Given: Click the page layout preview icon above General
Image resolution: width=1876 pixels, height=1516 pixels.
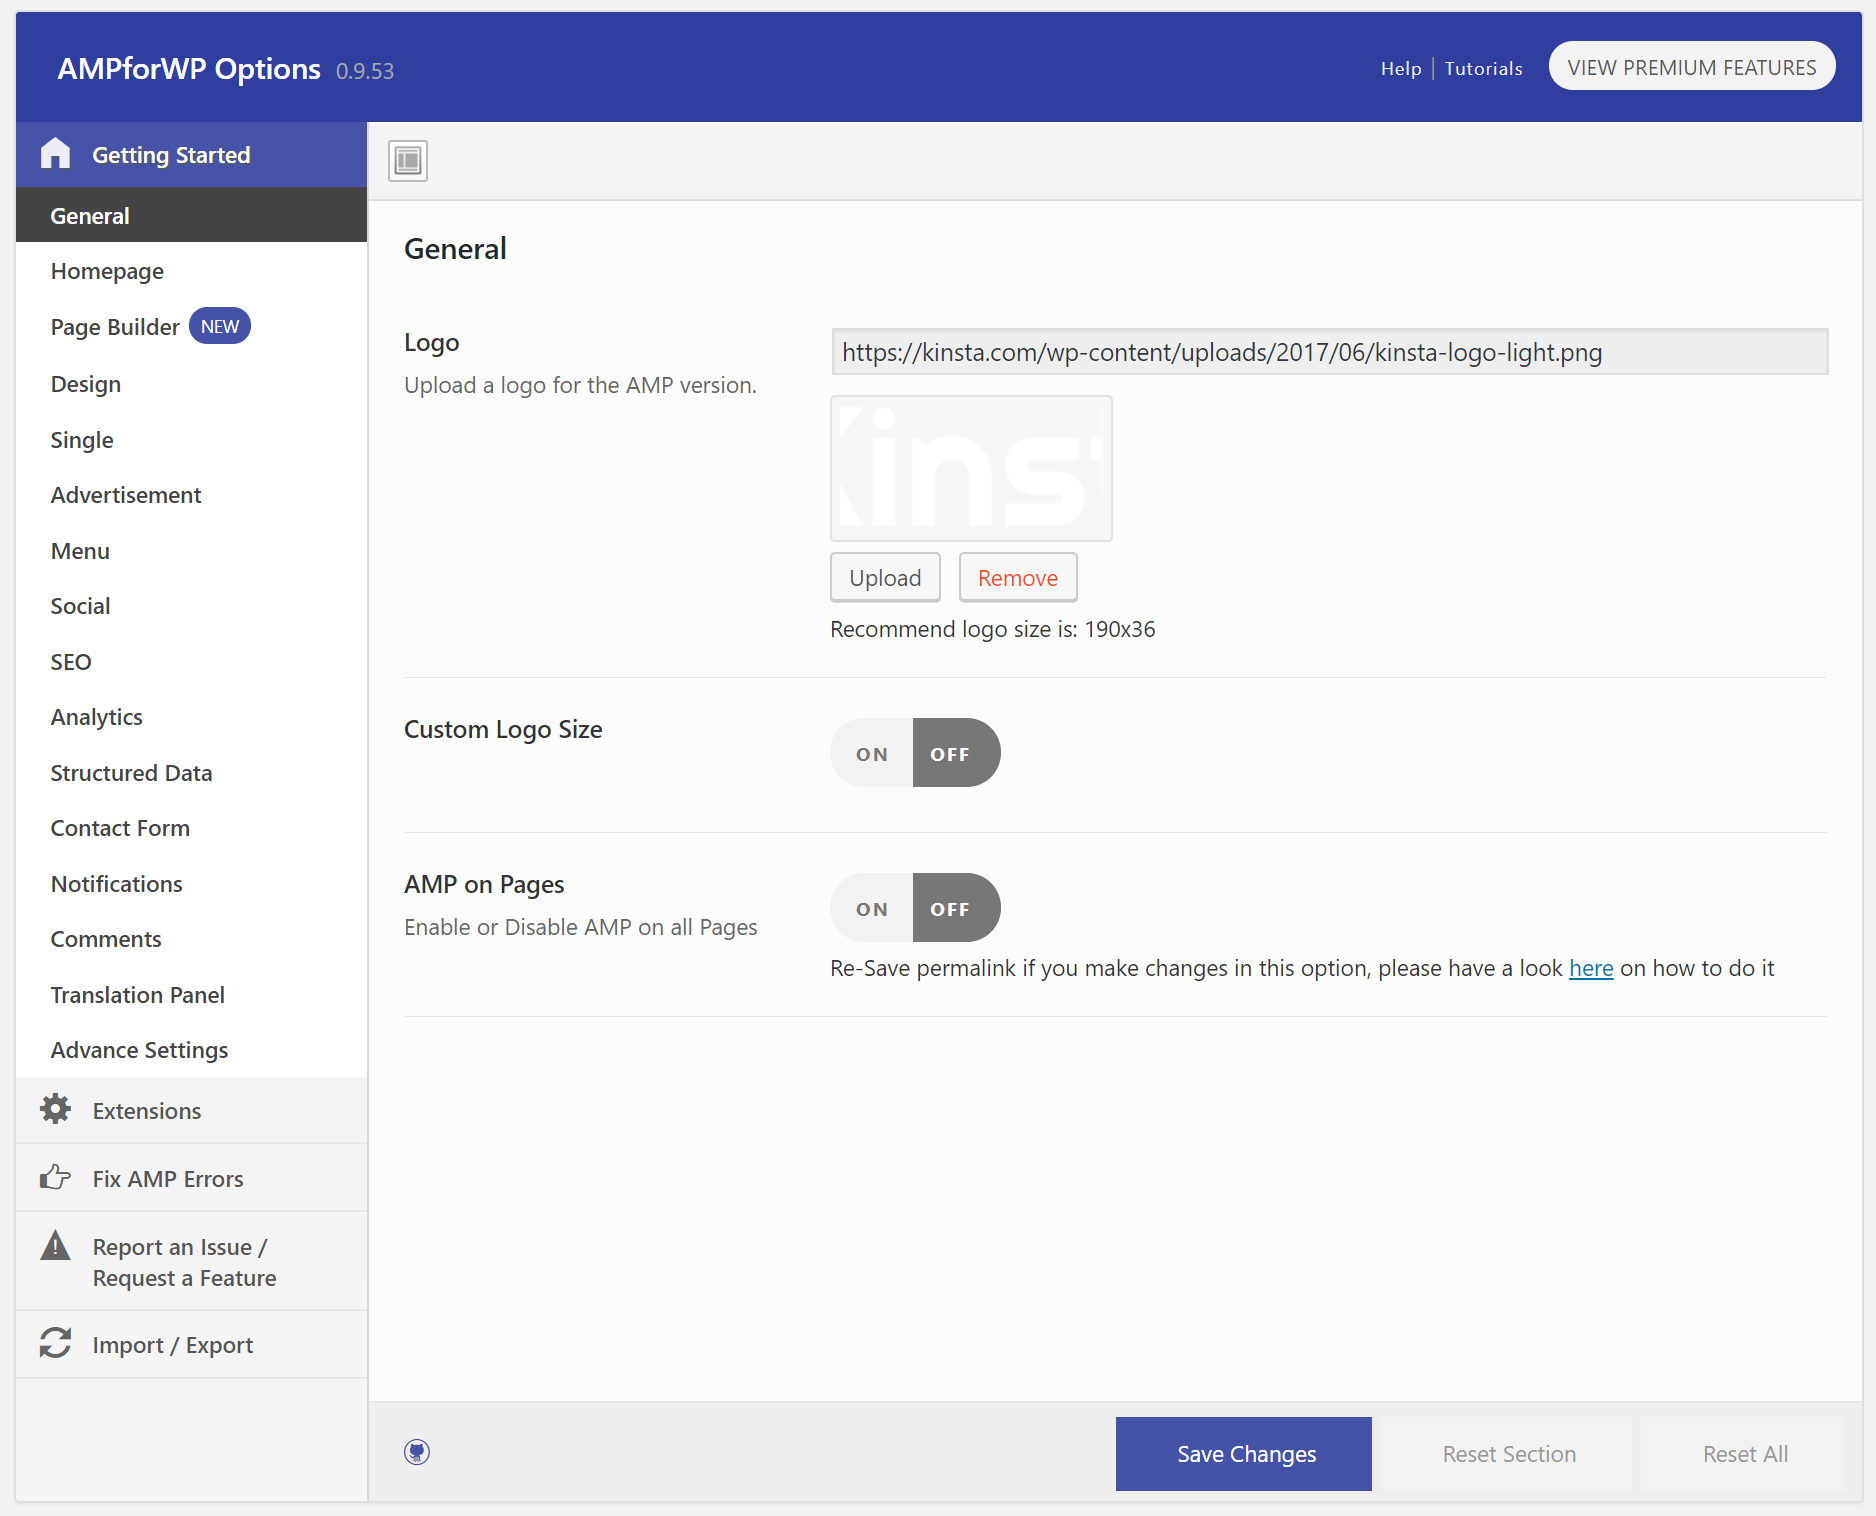Looking at the screenshot, I should 407,160.
